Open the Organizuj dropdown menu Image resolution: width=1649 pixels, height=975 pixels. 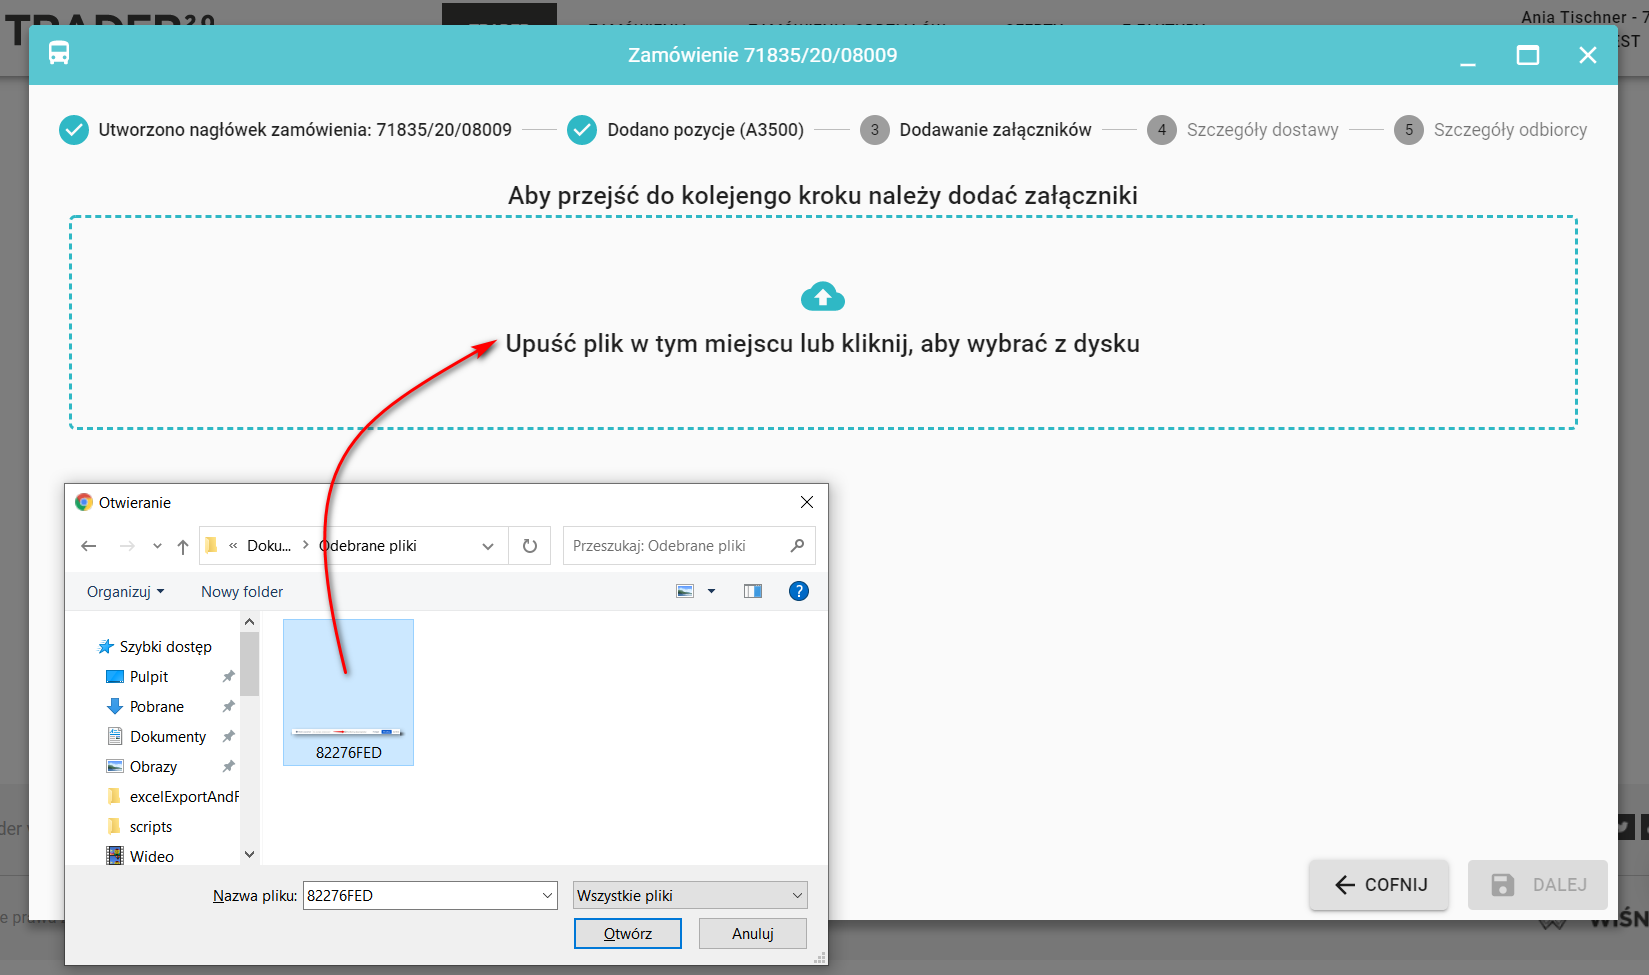pyautogui.click(x=125, y=591)
